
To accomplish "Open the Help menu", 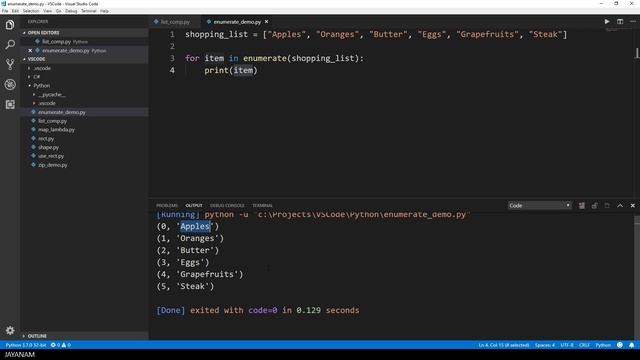I will tap(104, 11).
